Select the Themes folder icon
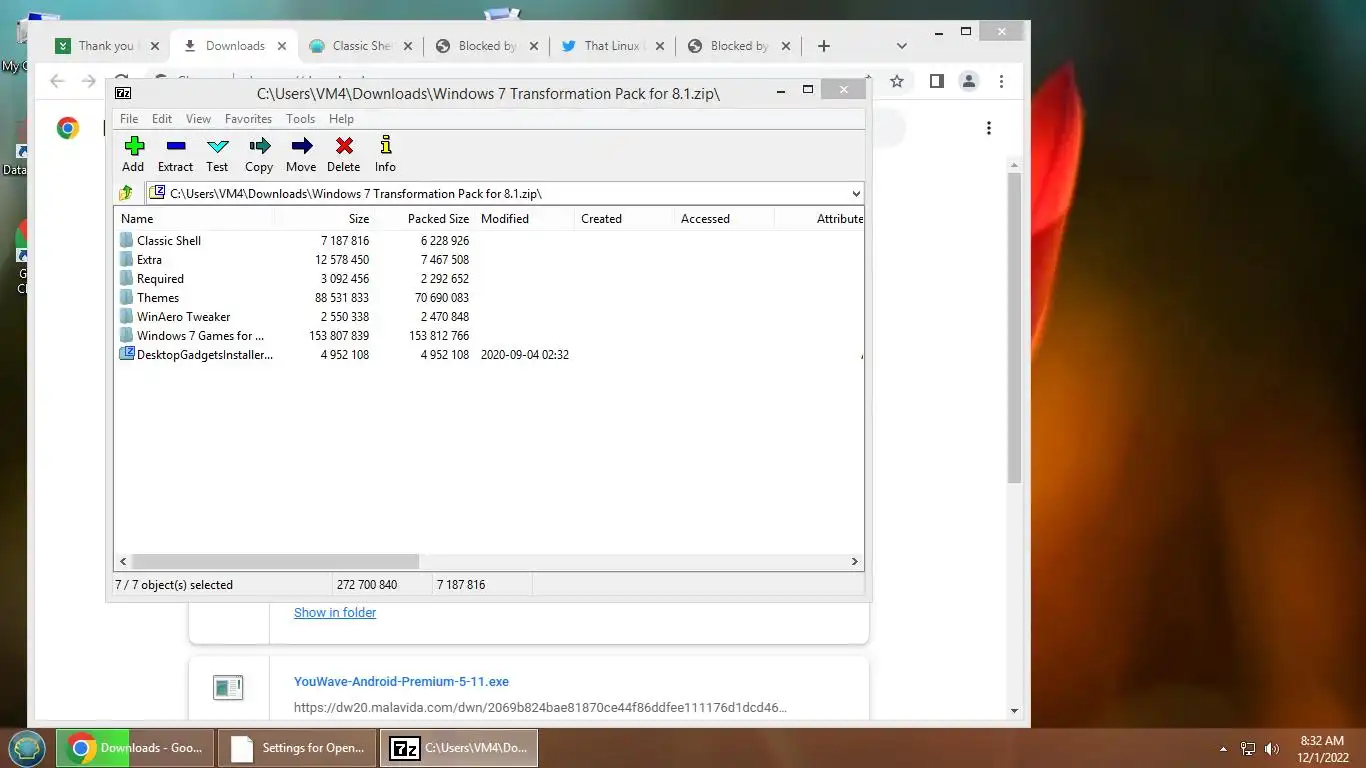 tap(126, 297)
